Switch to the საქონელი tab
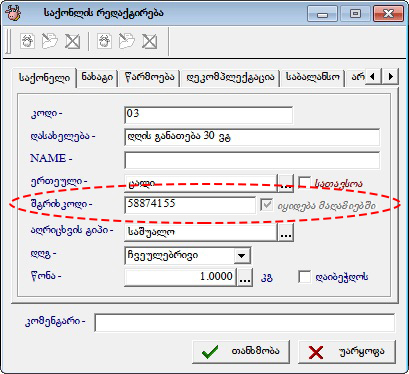 pos(45,78)
